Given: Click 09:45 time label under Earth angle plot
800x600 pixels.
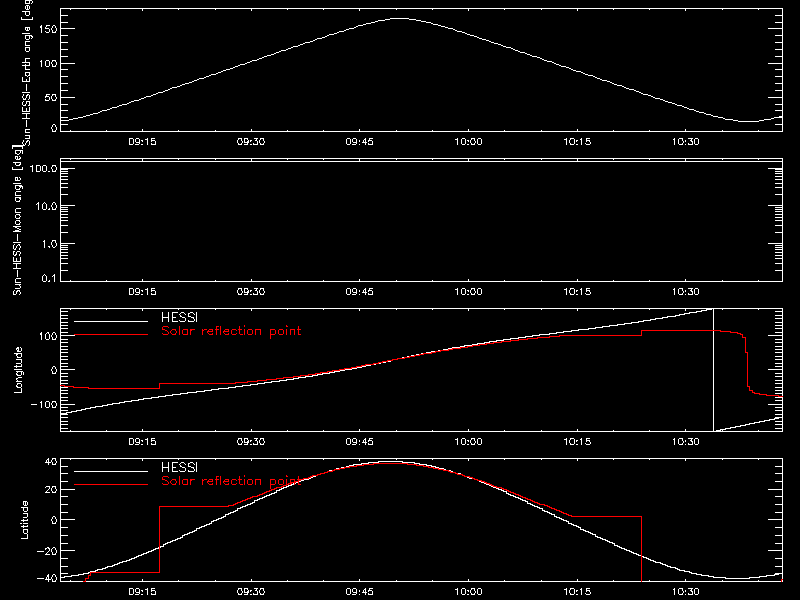Looking at the screenshot, I should [360, 142].
